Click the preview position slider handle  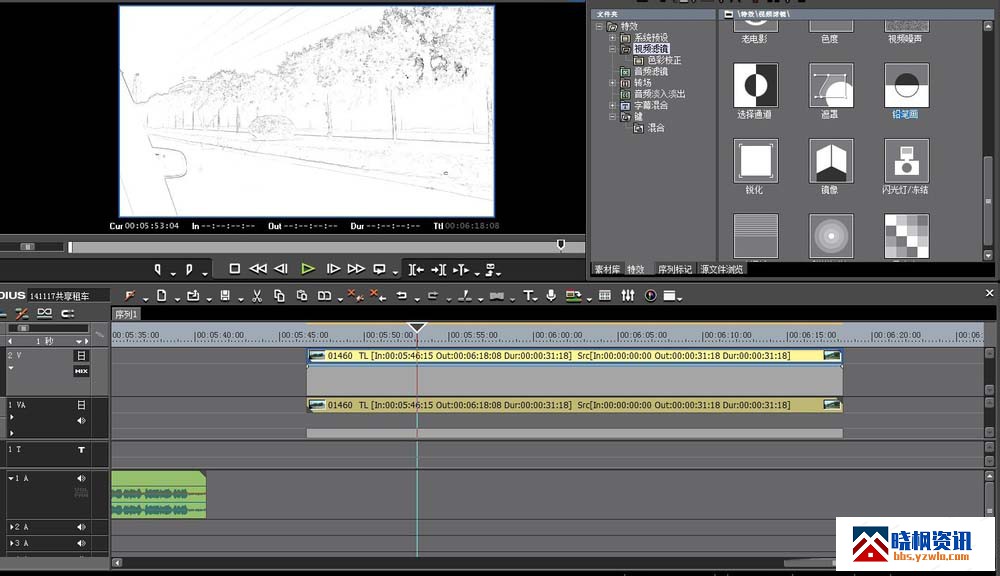561,245
